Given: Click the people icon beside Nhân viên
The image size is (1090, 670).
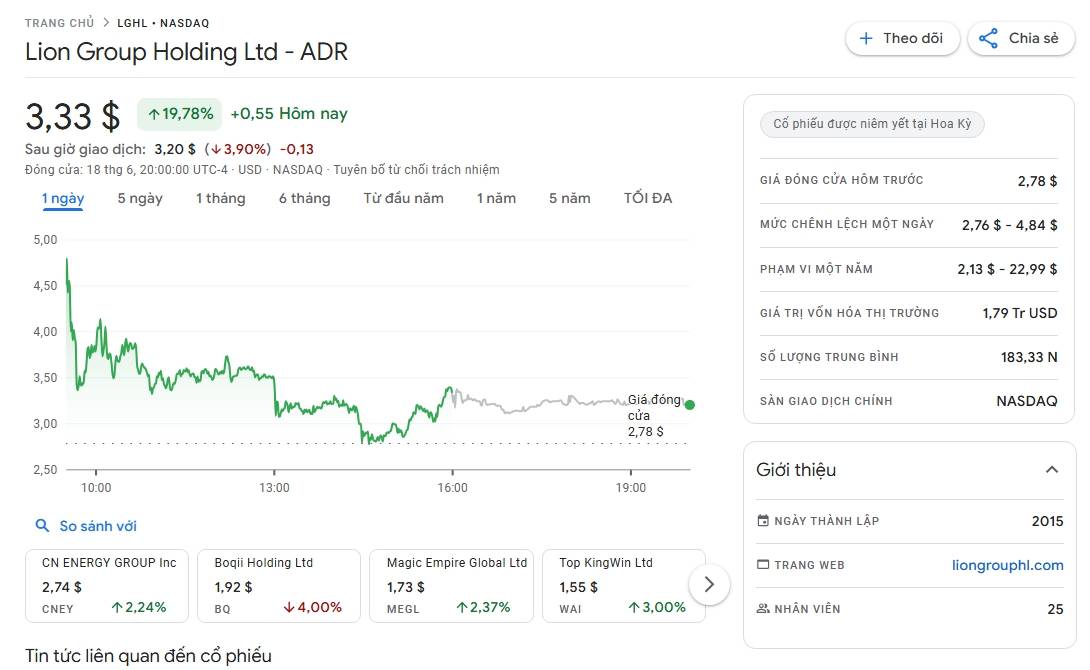Looking at the screenshot, I should pos(763,609).
